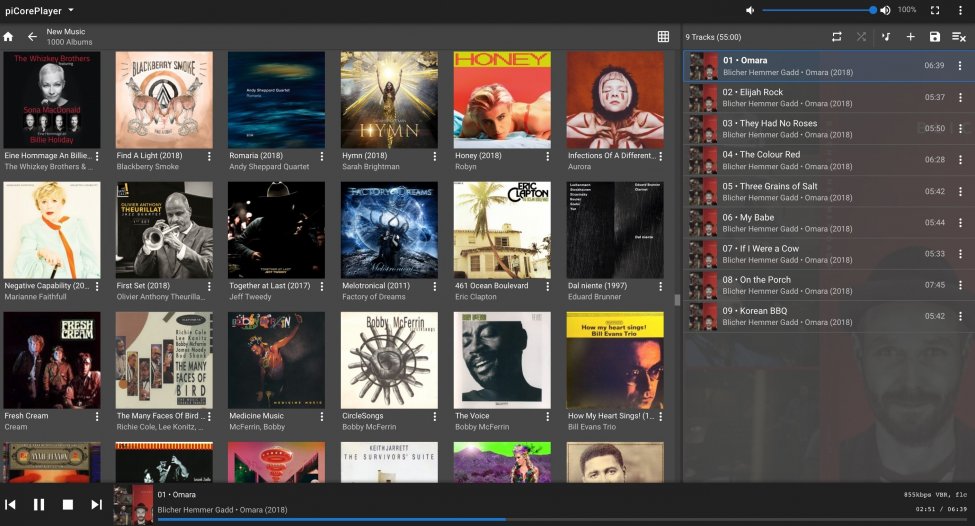Open the Find A Light album menu

tap(209, 156)
